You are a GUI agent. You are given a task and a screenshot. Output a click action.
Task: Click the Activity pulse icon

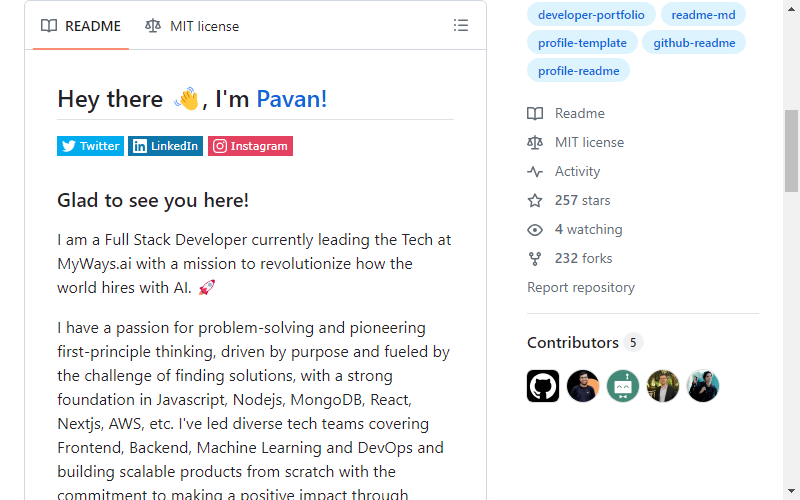(x=535, y=171)
